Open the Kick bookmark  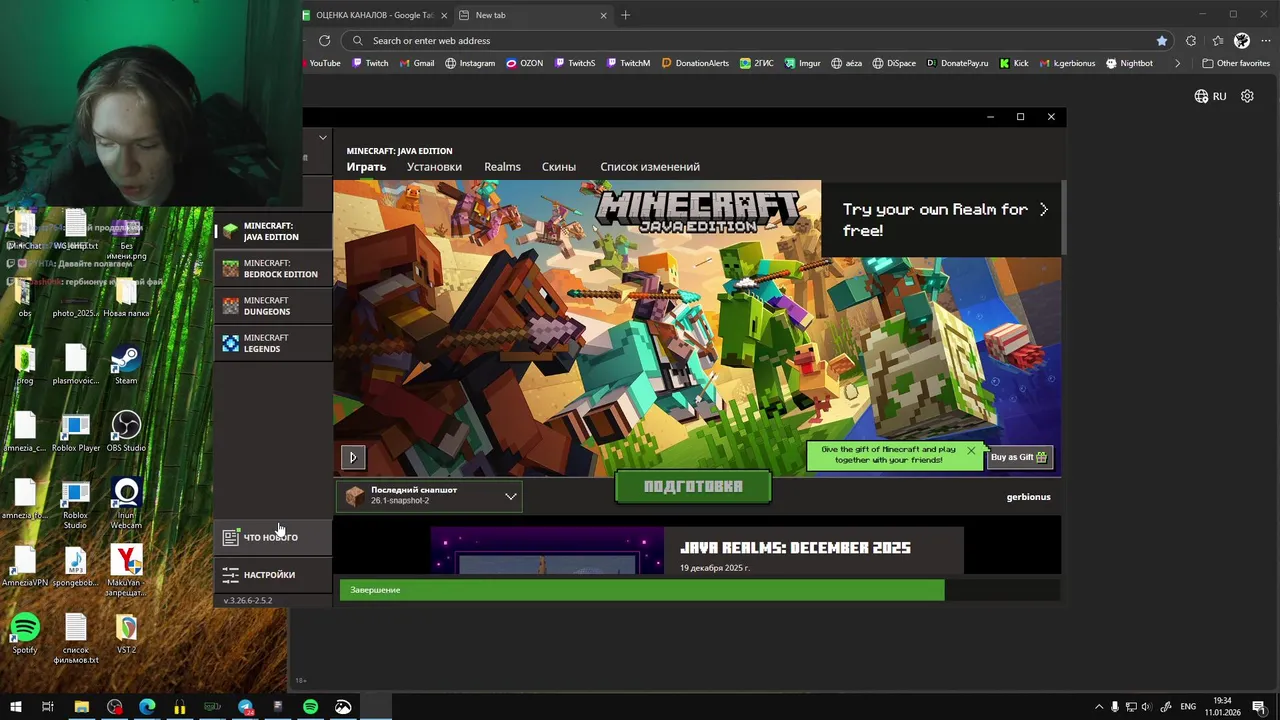point(1014,63)
